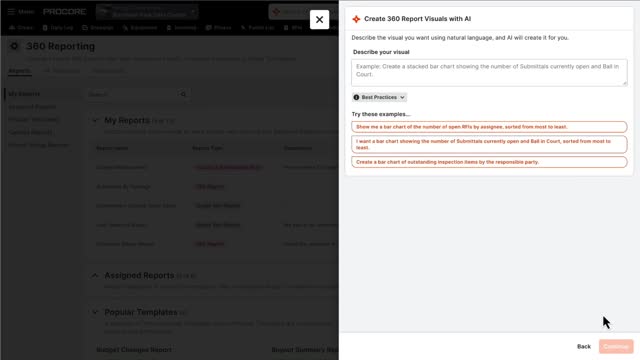The height and width of the screenshot is (360, 640).
Task: Close the AI visuals side panel
Action: [x=319, y=20]
